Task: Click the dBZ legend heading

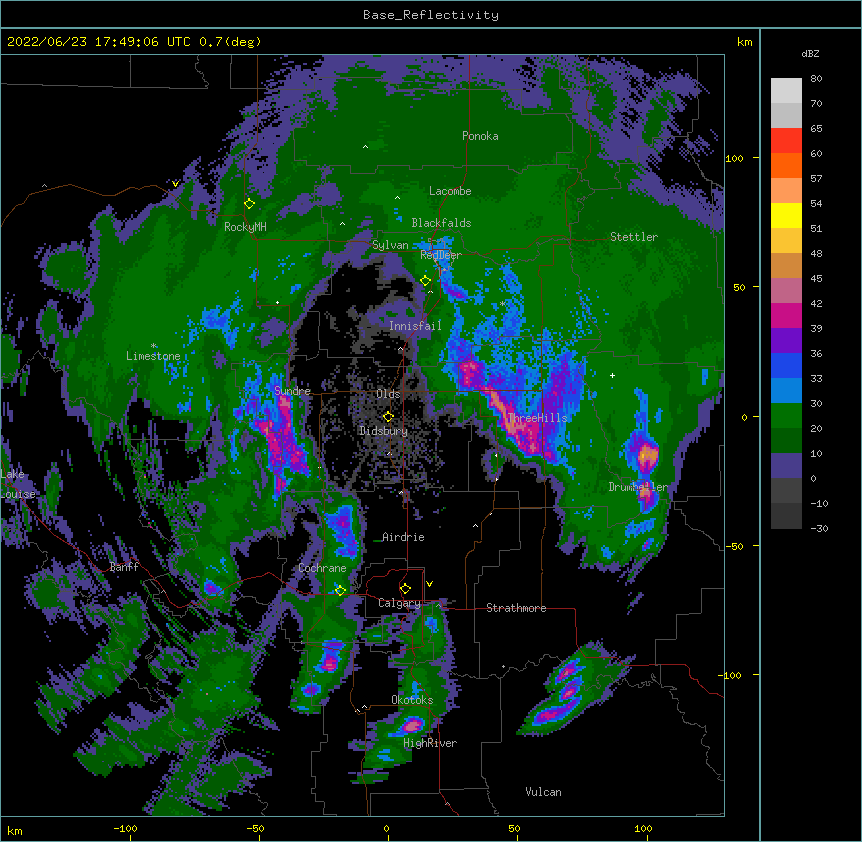Action: click(810, 53)
